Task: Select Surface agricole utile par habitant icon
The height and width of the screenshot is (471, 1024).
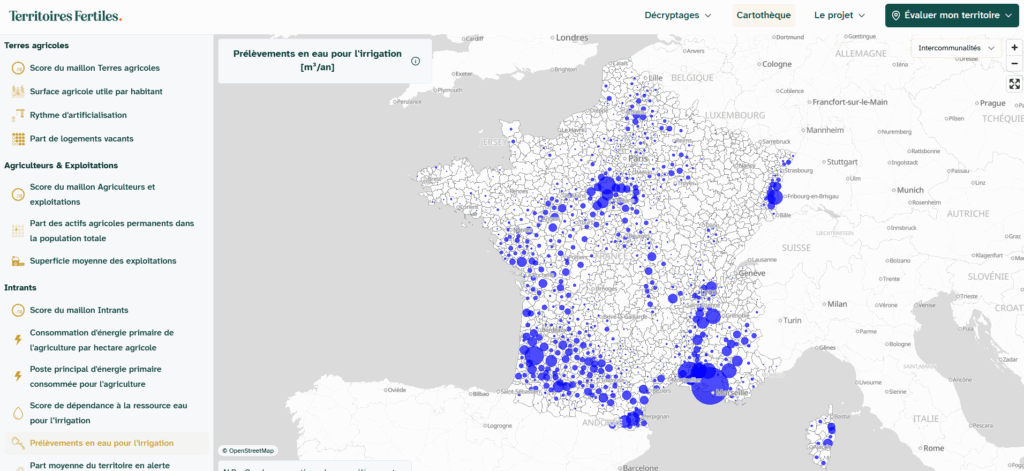Action: click(18, 91)
